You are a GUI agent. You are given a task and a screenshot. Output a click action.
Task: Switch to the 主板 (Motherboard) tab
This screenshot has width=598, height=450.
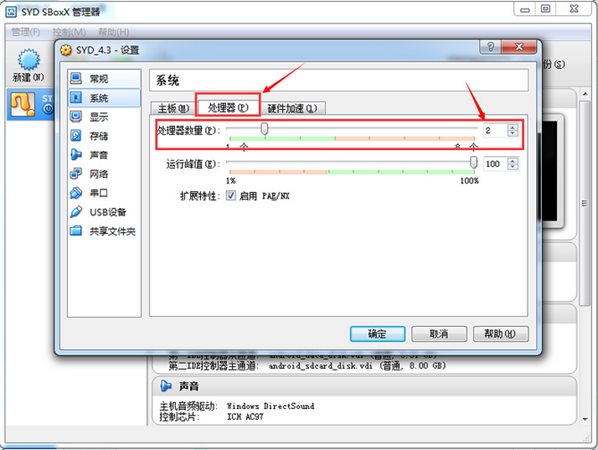[174, 108]
